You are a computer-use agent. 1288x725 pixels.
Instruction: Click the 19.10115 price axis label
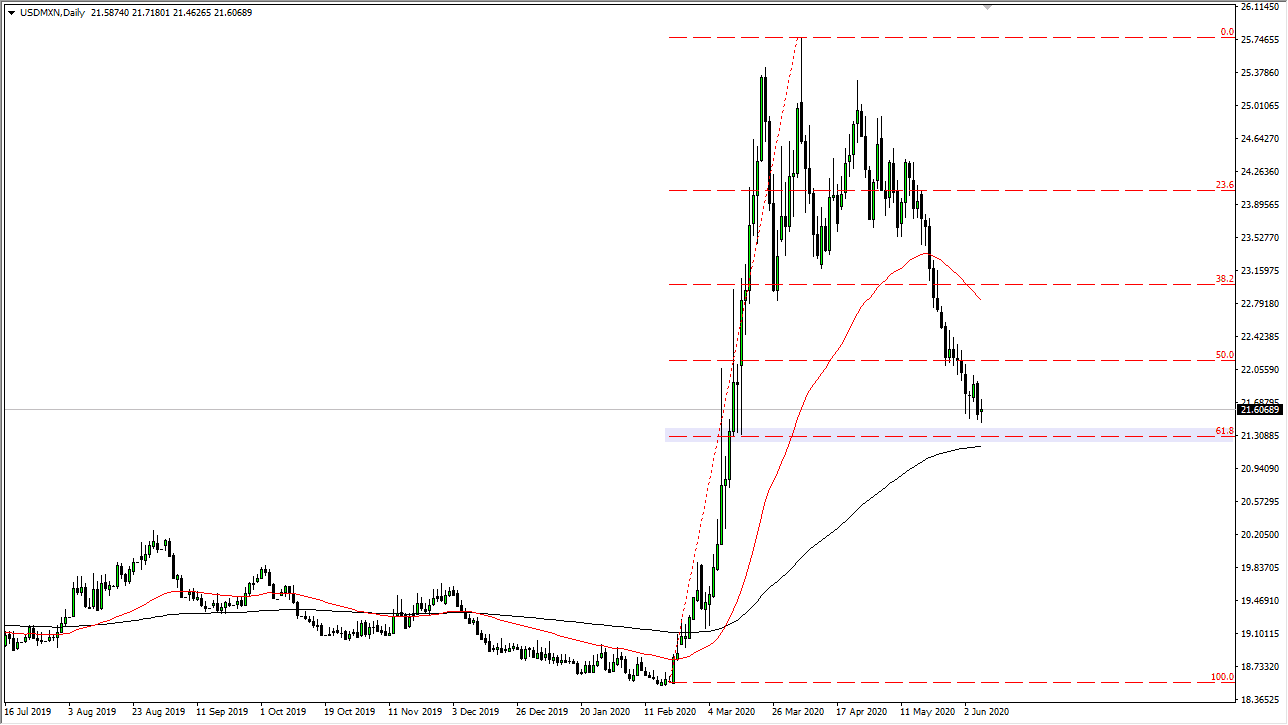(1259, 634)
